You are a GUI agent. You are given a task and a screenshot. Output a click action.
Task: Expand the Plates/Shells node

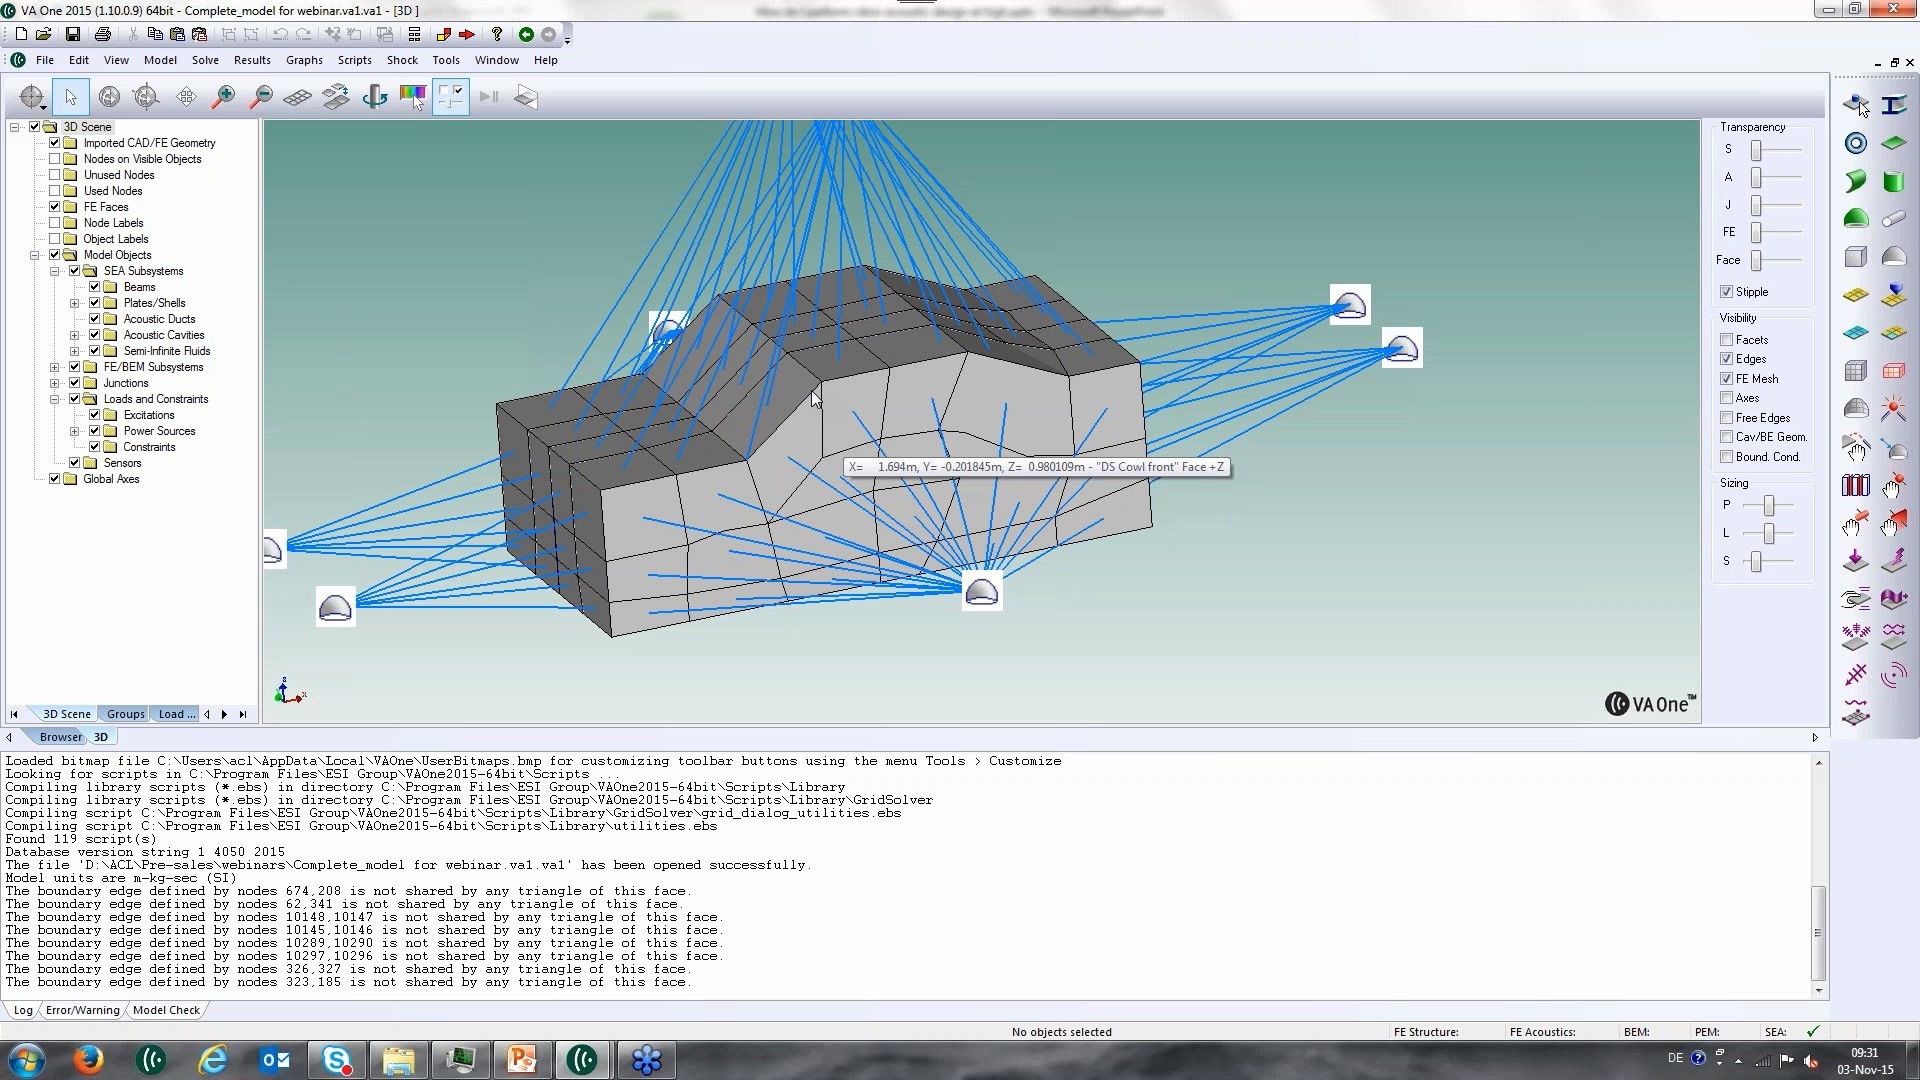75,303
